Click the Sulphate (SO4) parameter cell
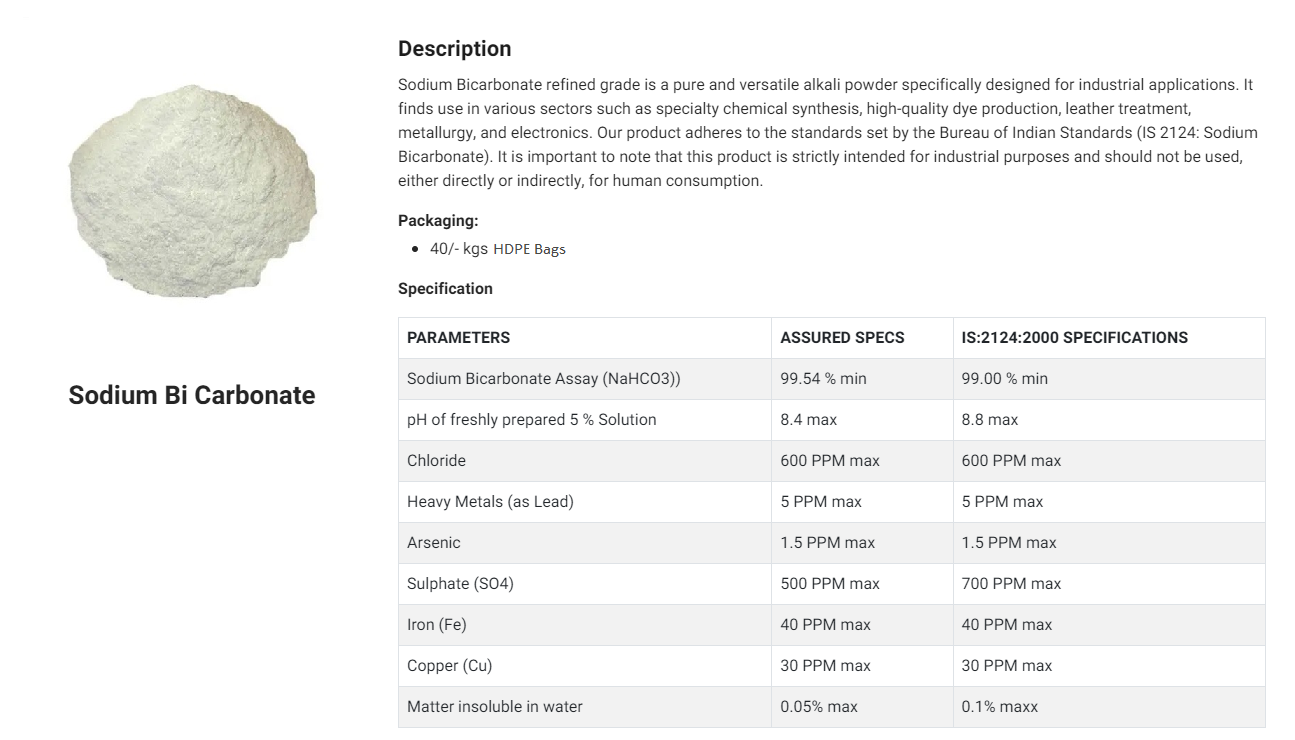The height and width of the screenshot is (740, 1295). (x=585, y=584)
